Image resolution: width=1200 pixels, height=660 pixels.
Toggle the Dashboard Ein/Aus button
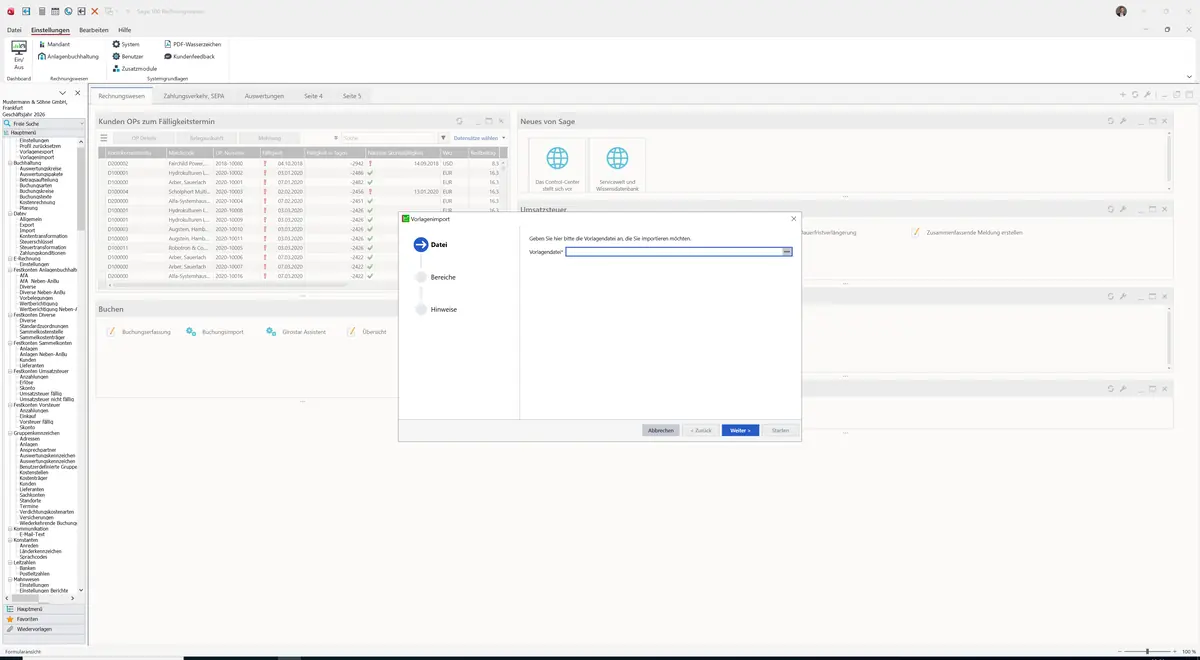point(18,55)
